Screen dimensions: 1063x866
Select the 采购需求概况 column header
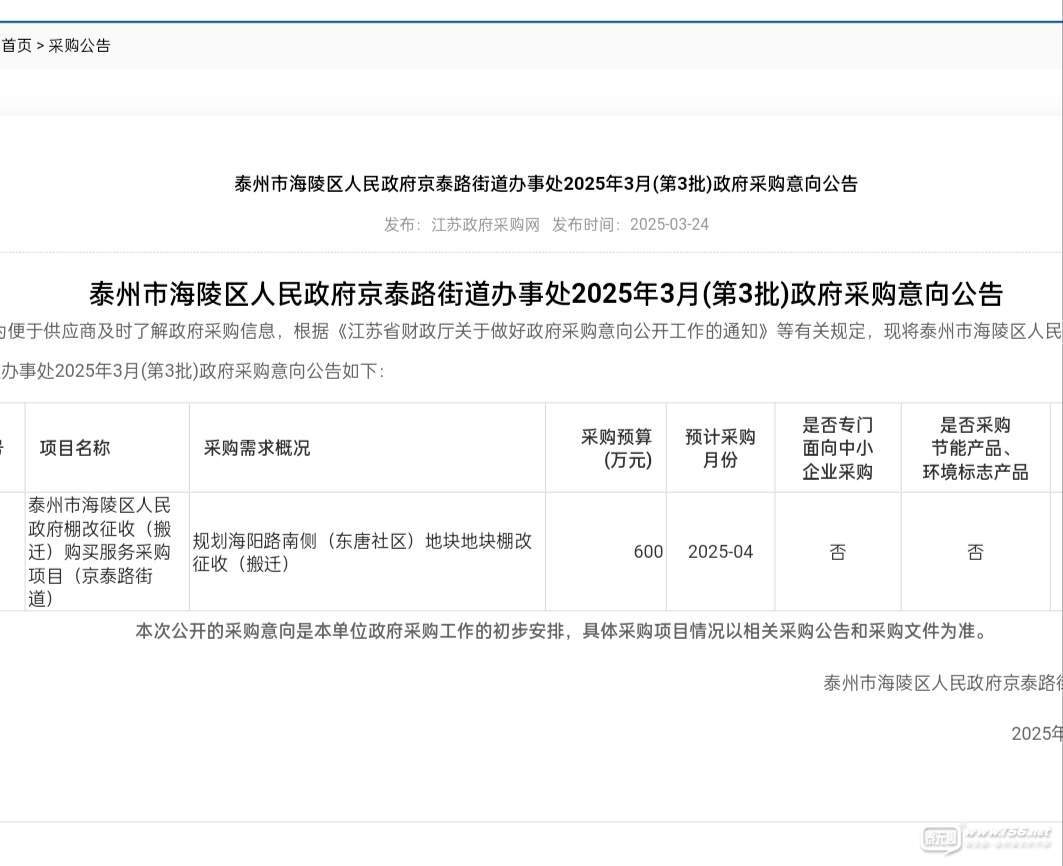click(x=257, y=448)
